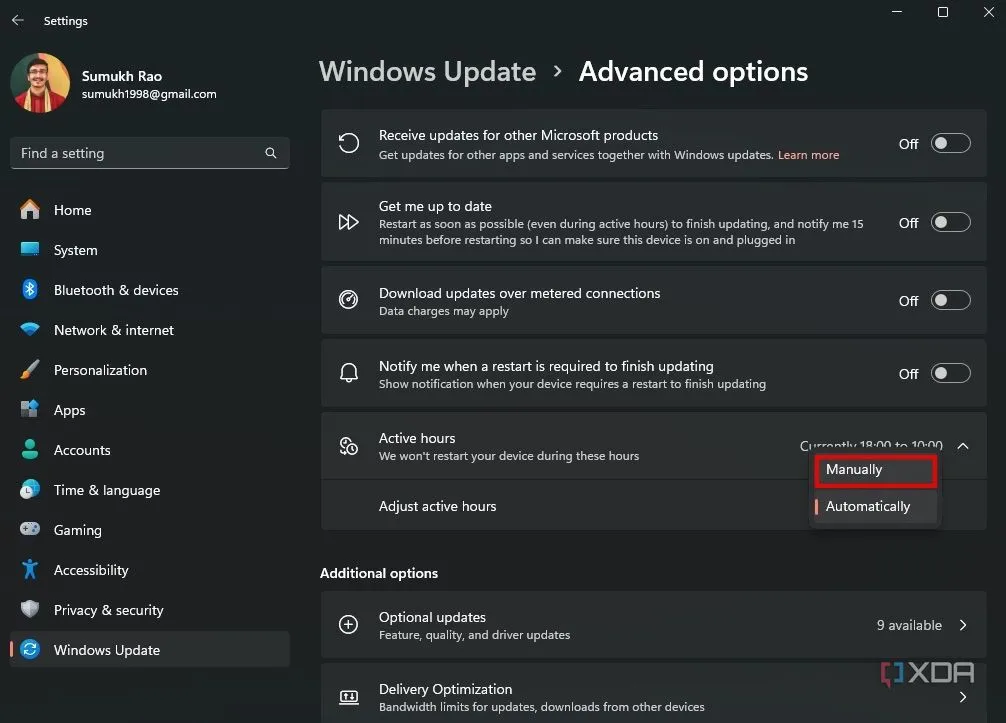Open Accessibility settings
The width and height of the screenshot is (1006, 723).
[x=149, y=570]
